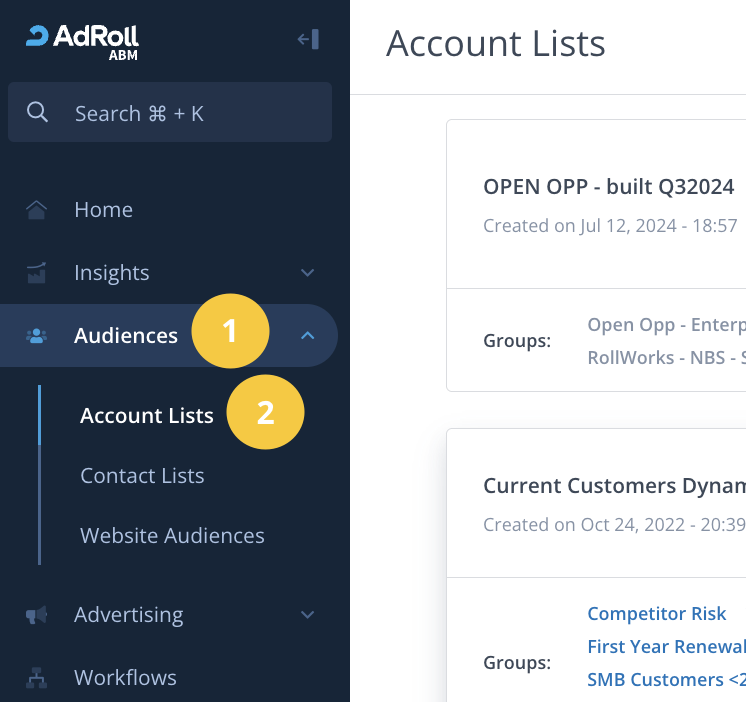Collapse the Audiences section chevron

[308, 336]
